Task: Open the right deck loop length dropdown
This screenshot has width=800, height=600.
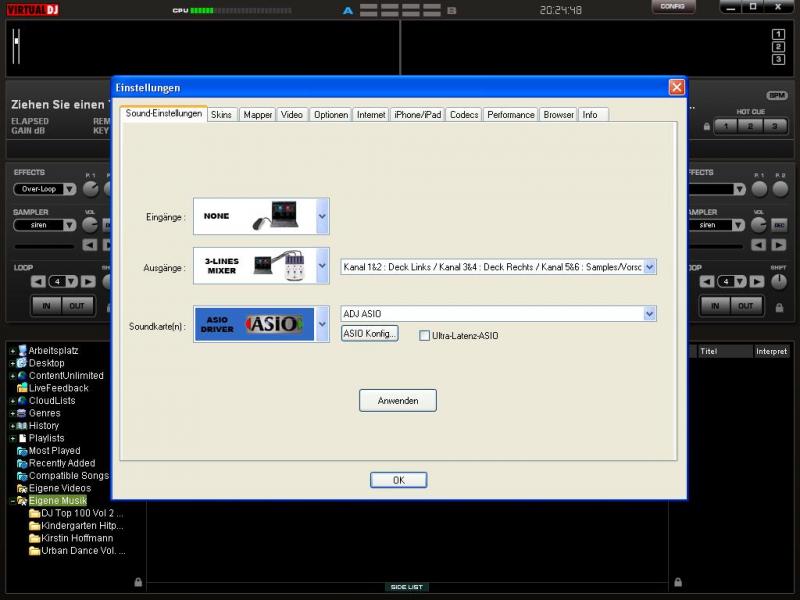Action: tap(740, 282)
